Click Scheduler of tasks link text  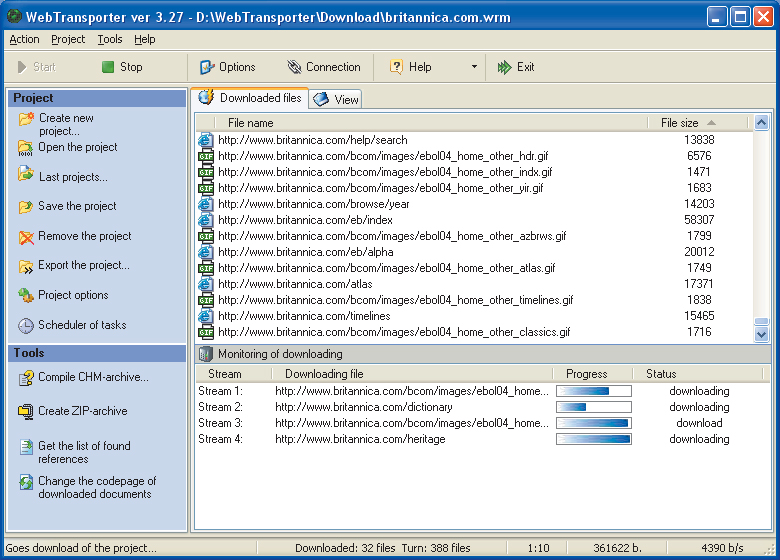click(x=82, y=325)
